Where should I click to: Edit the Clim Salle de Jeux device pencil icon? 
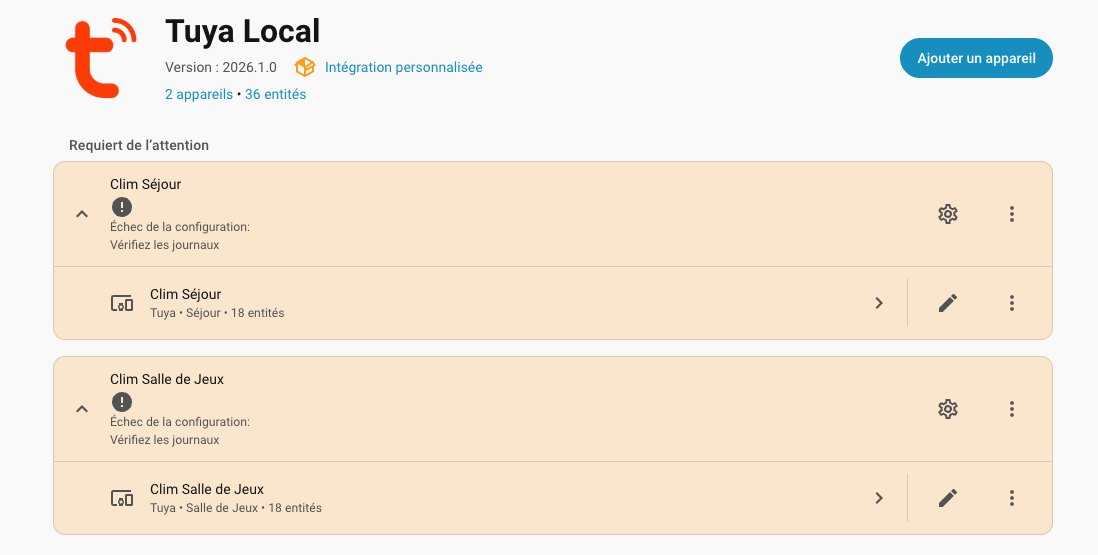(x=948, y=498)
